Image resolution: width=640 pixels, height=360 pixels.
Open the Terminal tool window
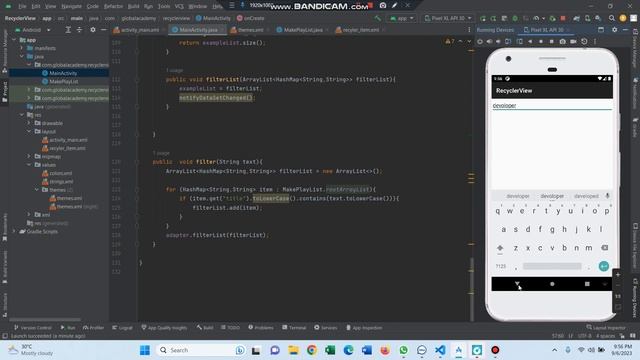pyautogui.click(x=294, y=328)
